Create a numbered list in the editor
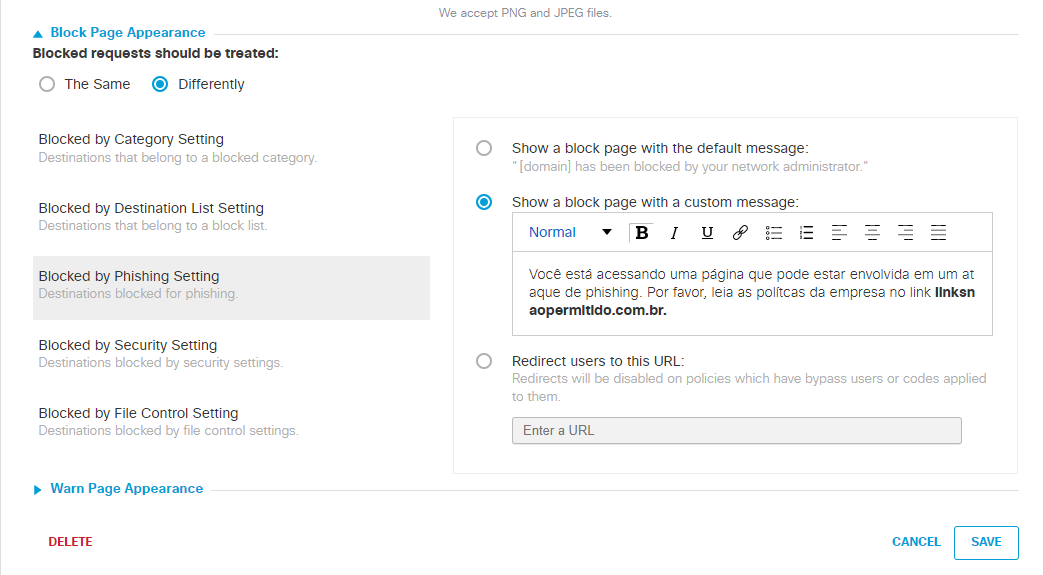This screenshot has height=575, width=1043. [806, 233]
